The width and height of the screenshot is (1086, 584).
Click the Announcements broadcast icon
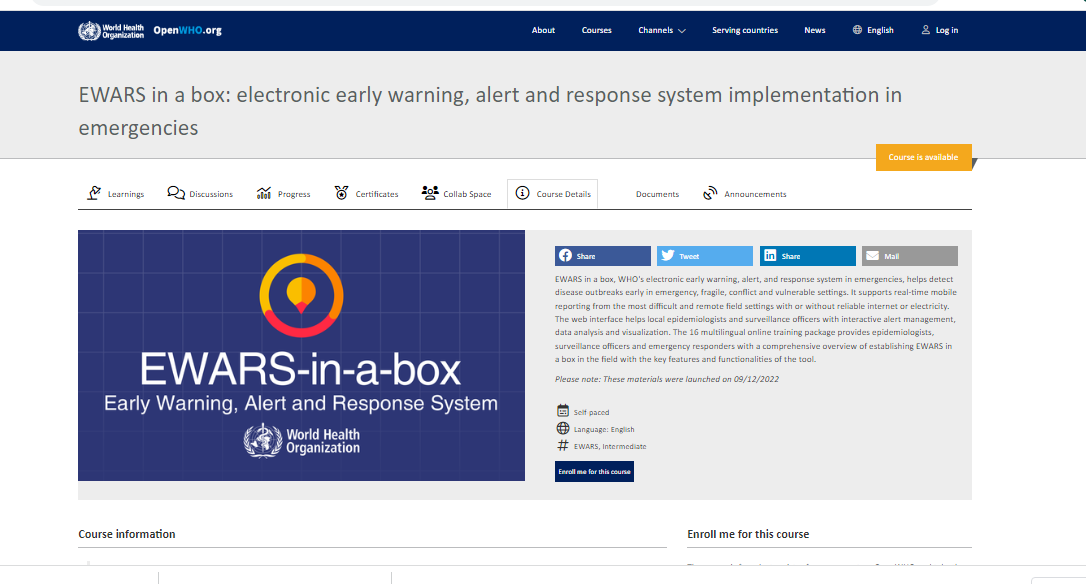point(710,193)
